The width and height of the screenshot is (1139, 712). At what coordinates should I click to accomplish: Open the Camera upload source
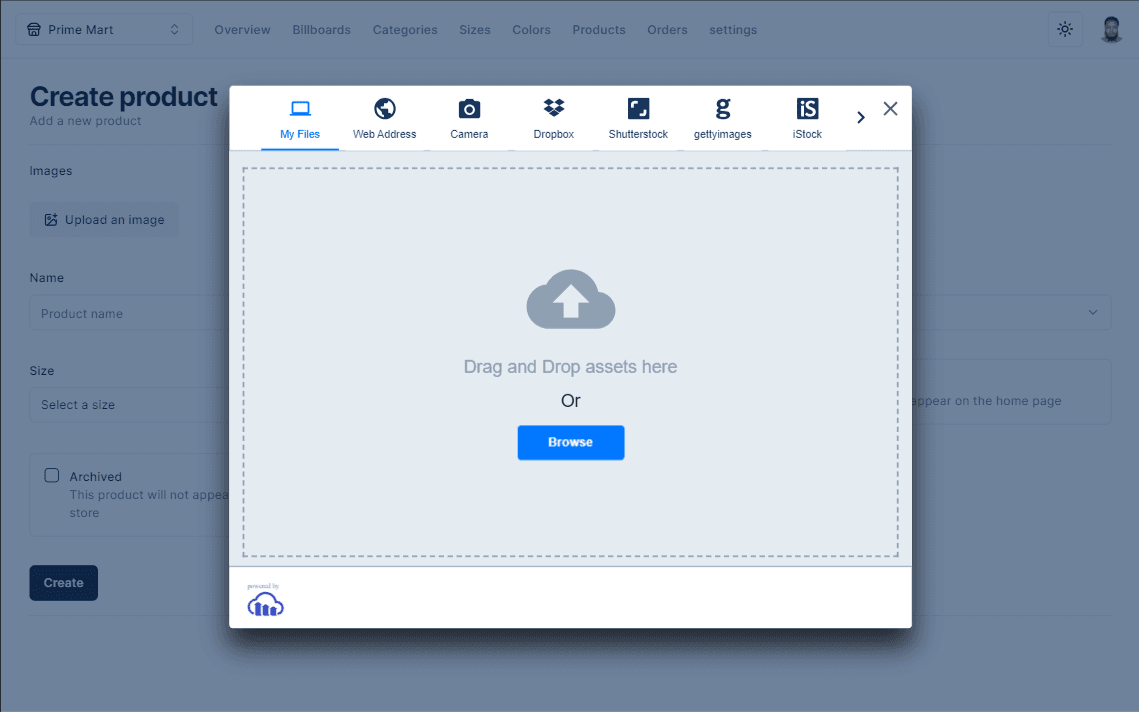(469, 109)
